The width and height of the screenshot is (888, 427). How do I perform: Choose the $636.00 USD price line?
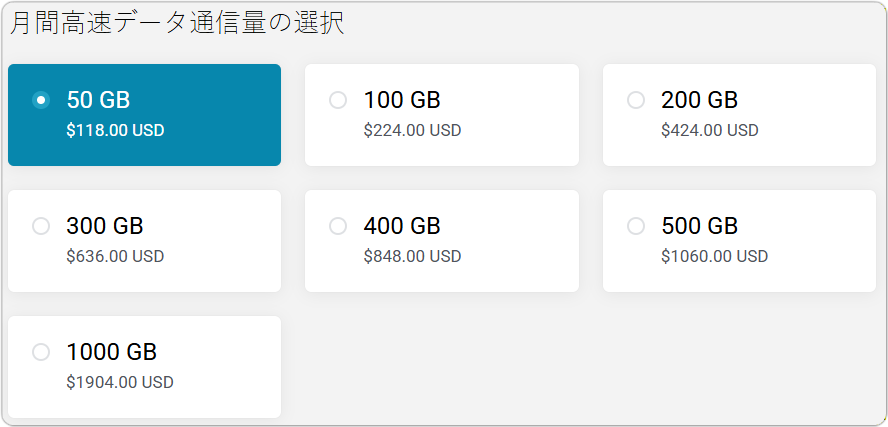click(115, 256)
